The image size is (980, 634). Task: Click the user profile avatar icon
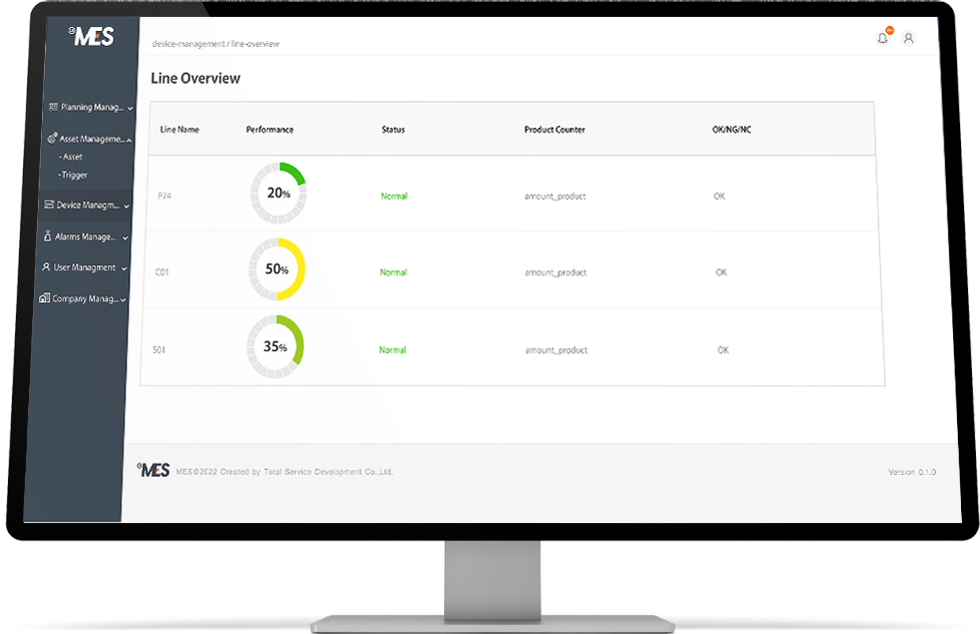click(x=908, y=38)
